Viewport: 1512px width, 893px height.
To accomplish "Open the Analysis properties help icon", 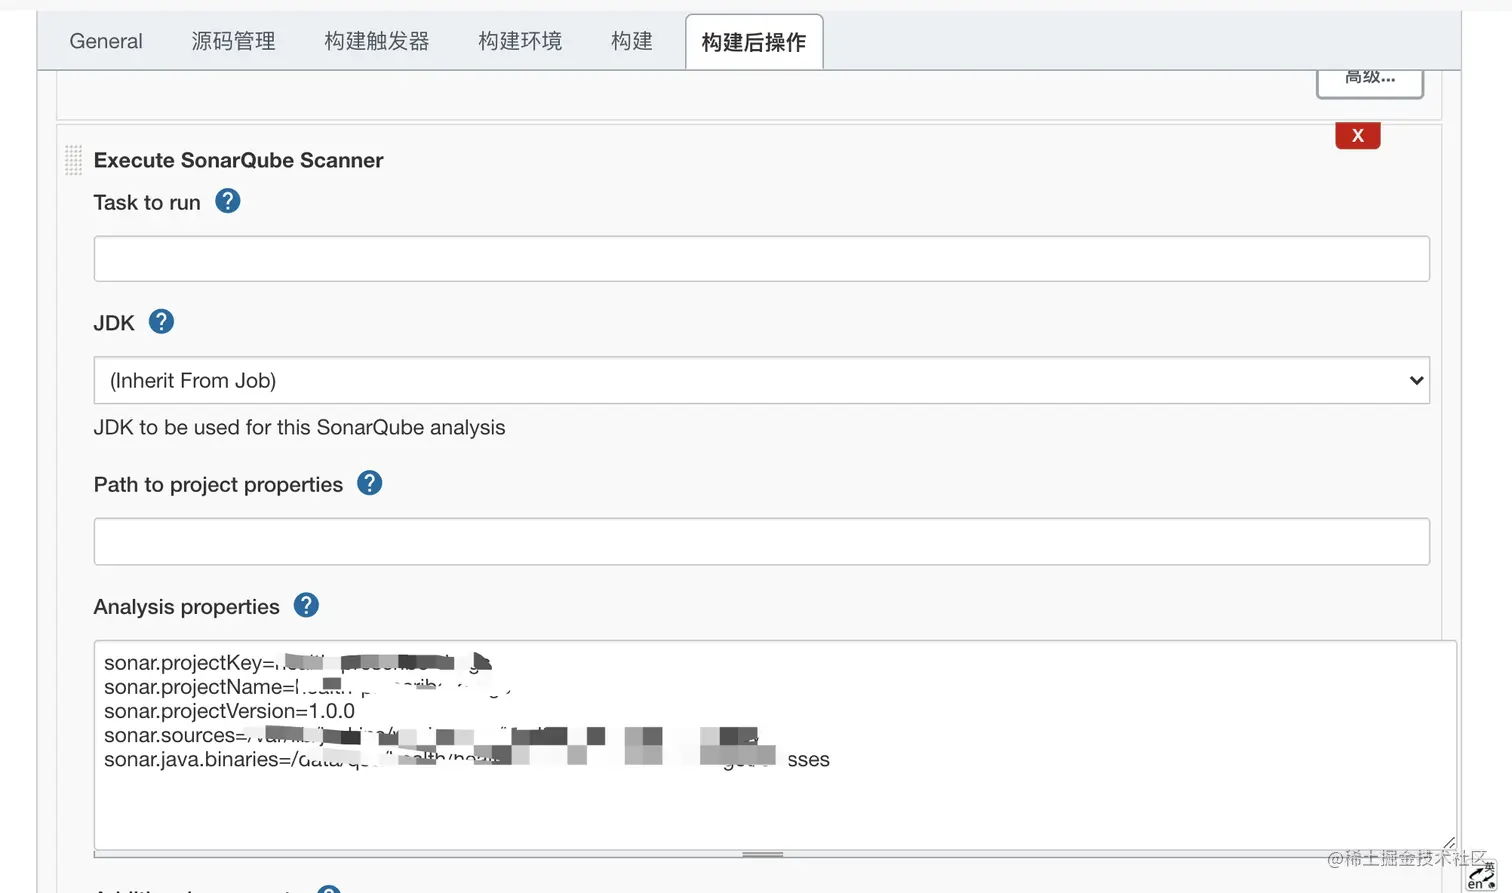I will pos(305,605).
